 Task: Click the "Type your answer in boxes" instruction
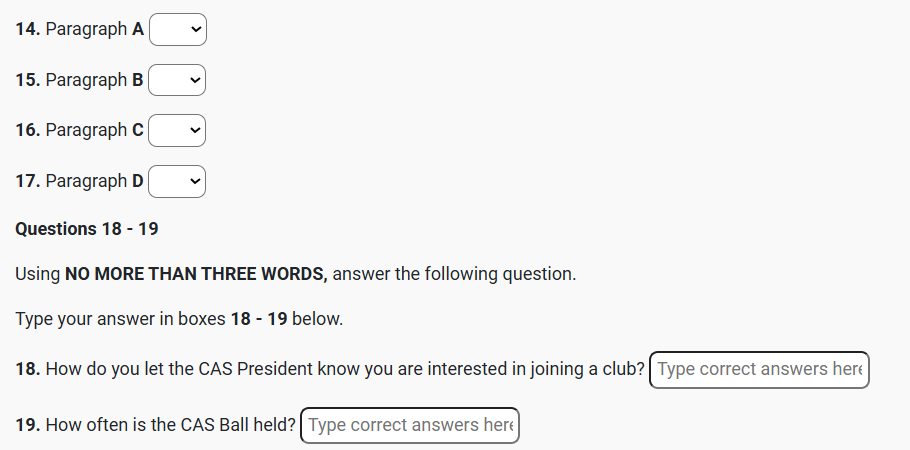[x=120, y=320]
